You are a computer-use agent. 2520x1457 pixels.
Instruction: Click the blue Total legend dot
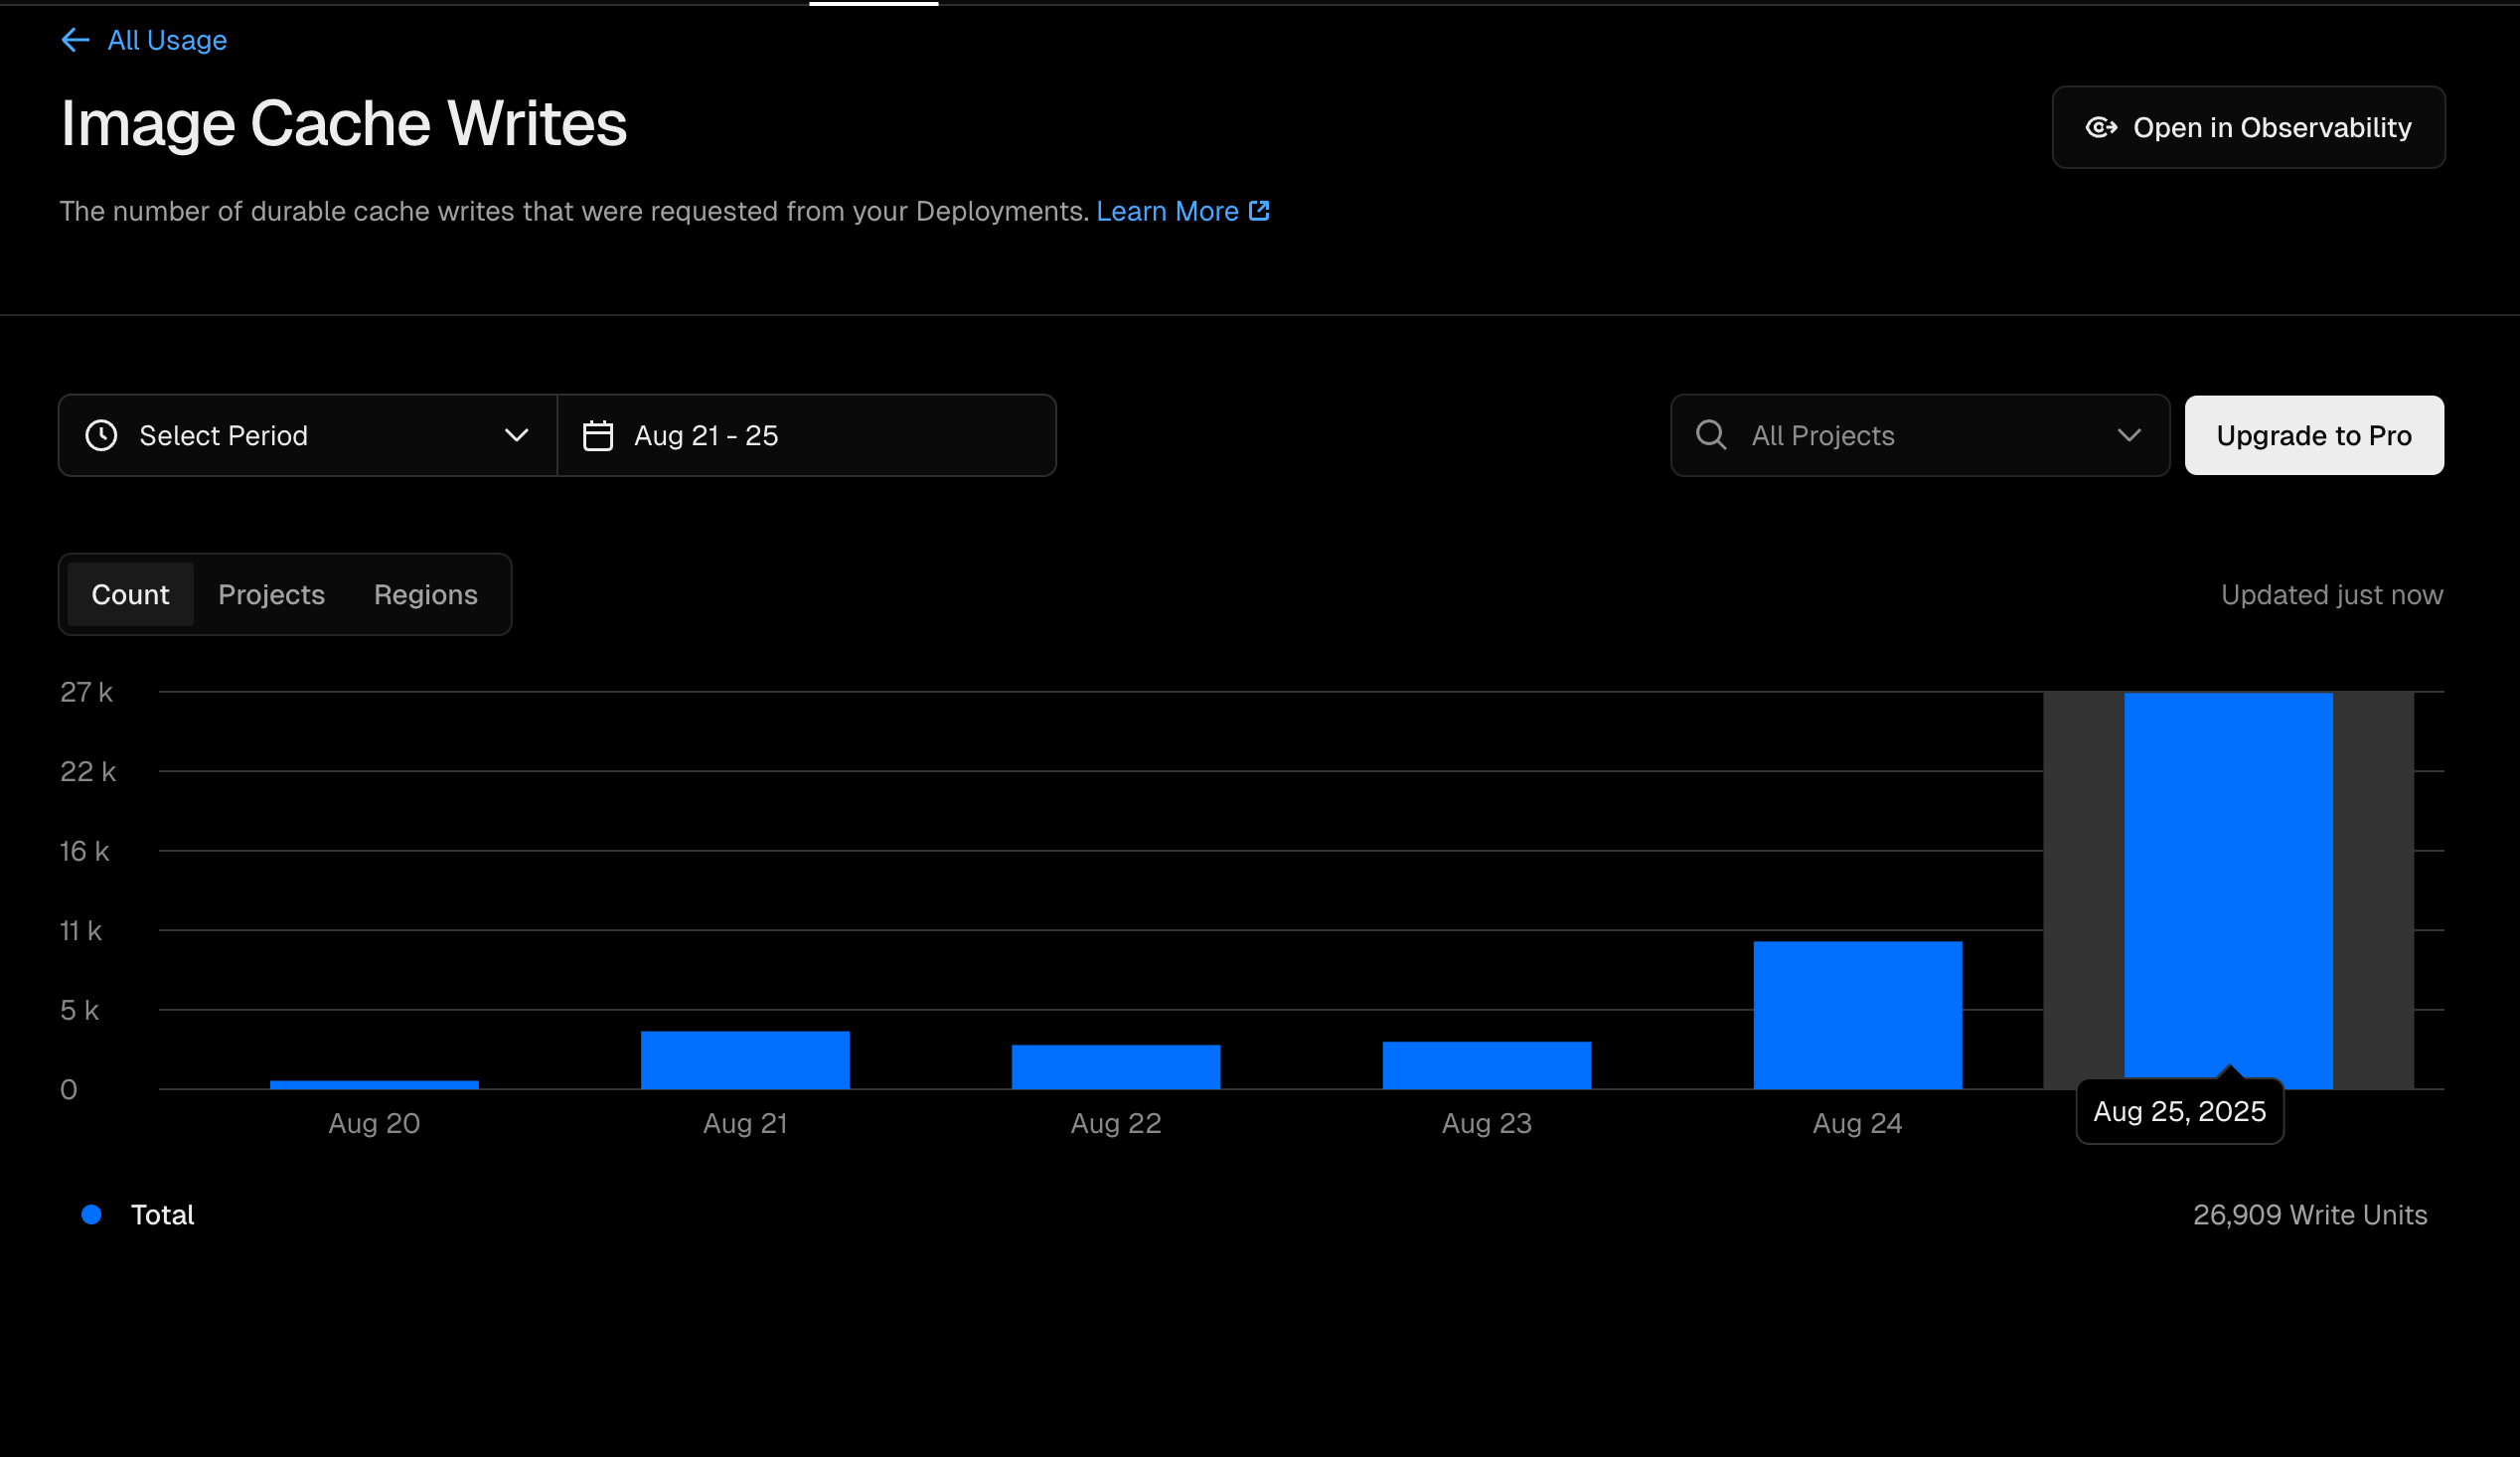(91, 1215)
